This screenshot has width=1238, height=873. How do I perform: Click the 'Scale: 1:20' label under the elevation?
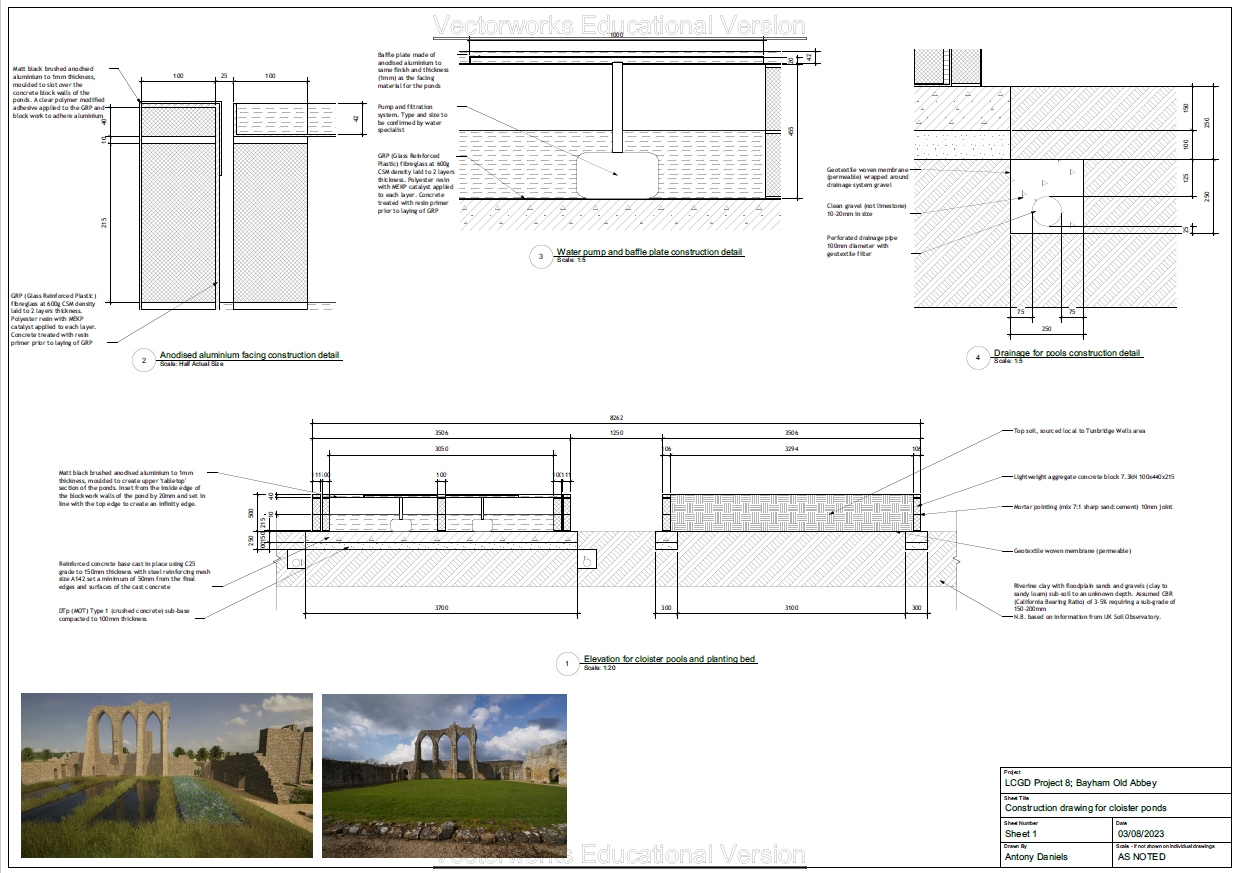click(x=600, y=668)
